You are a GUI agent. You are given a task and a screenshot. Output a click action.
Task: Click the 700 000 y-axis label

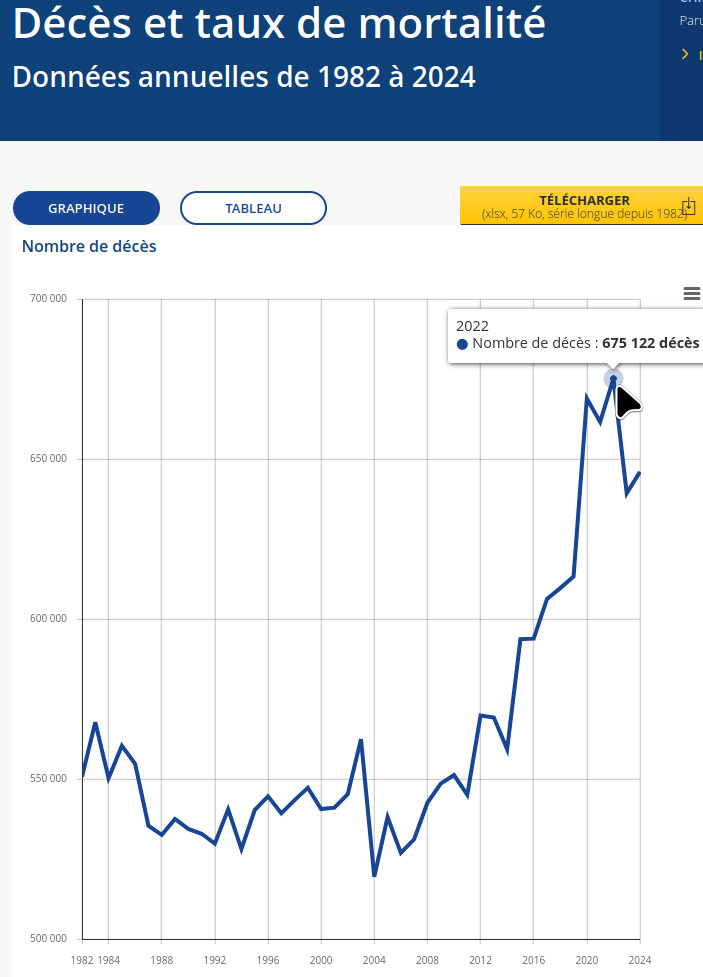click(48, 299)
